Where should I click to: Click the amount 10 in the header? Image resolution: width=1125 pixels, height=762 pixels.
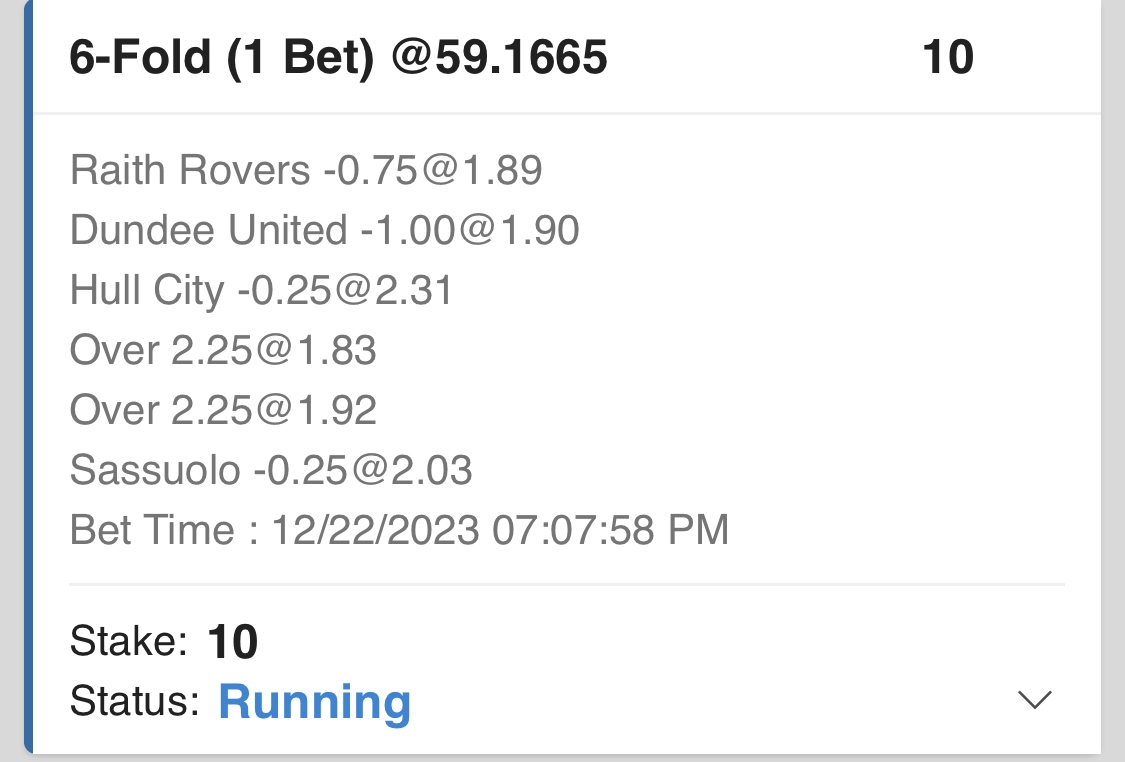[x=947, y=58]
